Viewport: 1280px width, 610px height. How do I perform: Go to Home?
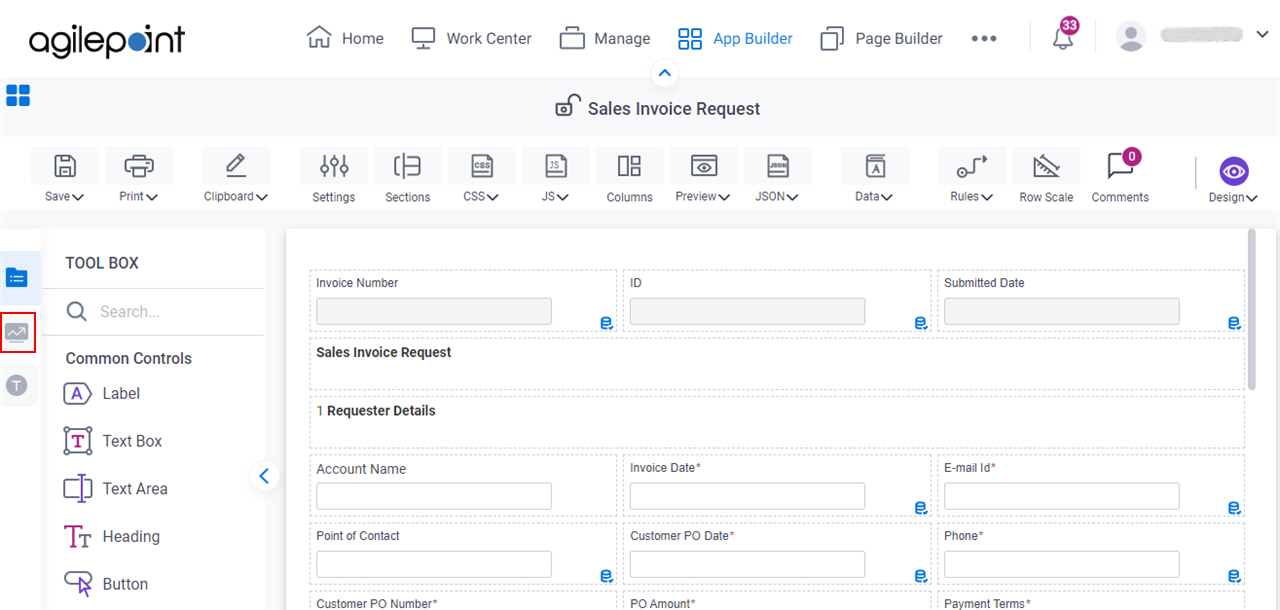345,38
